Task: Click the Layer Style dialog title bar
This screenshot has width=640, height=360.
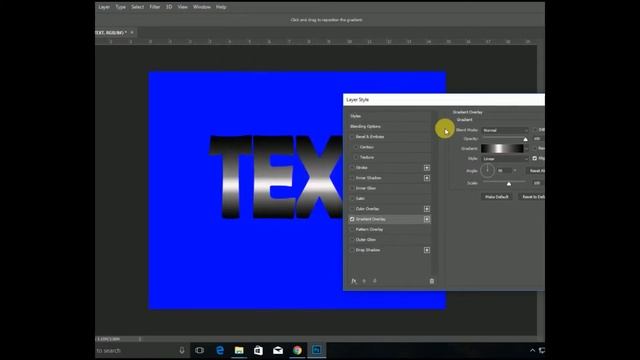Action: point(444,100)
